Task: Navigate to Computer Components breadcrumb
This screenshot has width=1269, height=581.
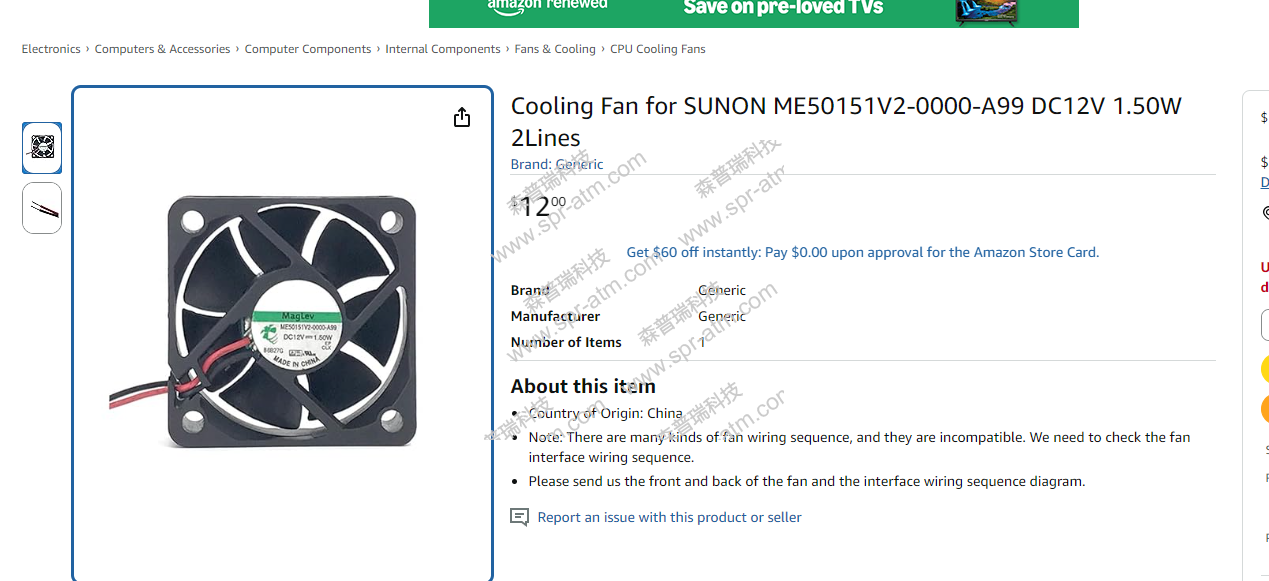Action: [308, 49]
